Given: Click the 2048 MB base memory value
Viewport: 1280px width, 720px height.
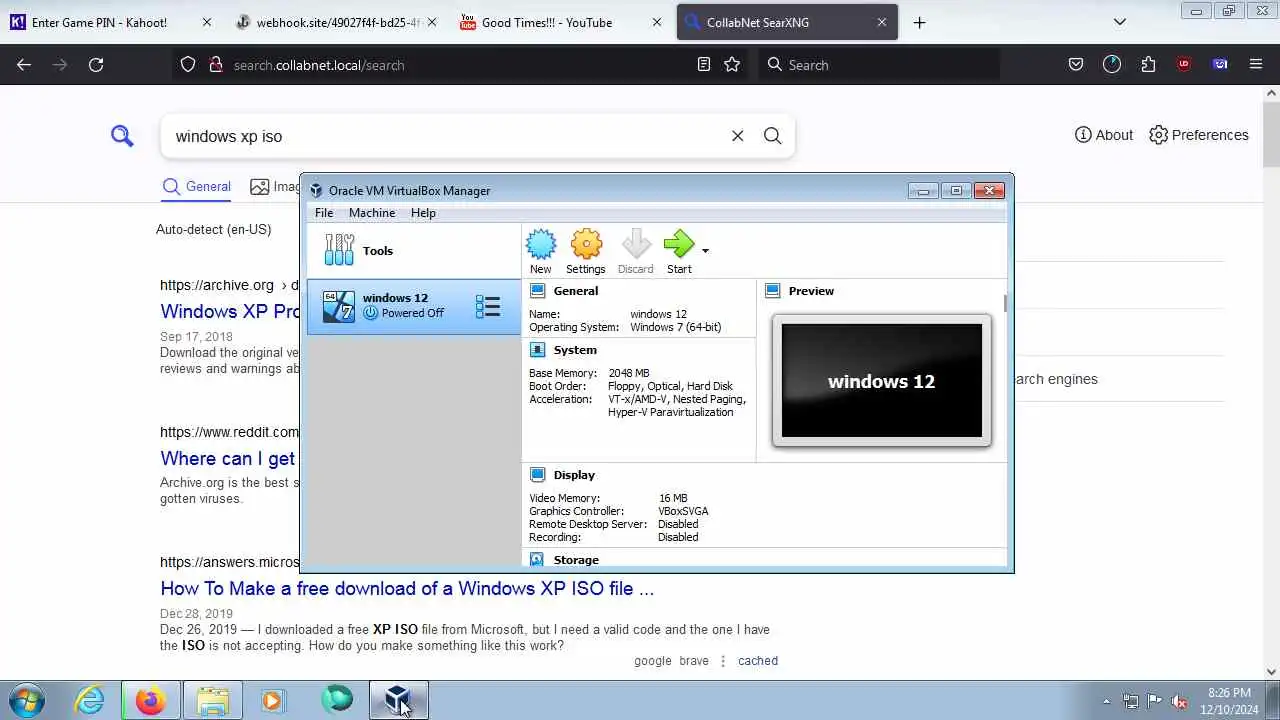Looking at the screenshot, I should [x=628, y=373].
